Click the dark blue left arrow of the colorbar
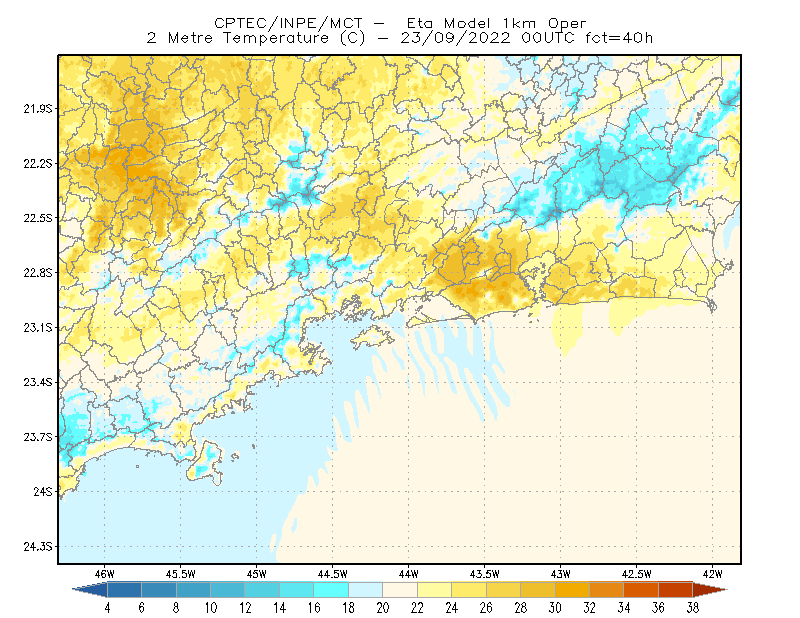The height and width of the screenshot is (618, 800). coord(90,590)
